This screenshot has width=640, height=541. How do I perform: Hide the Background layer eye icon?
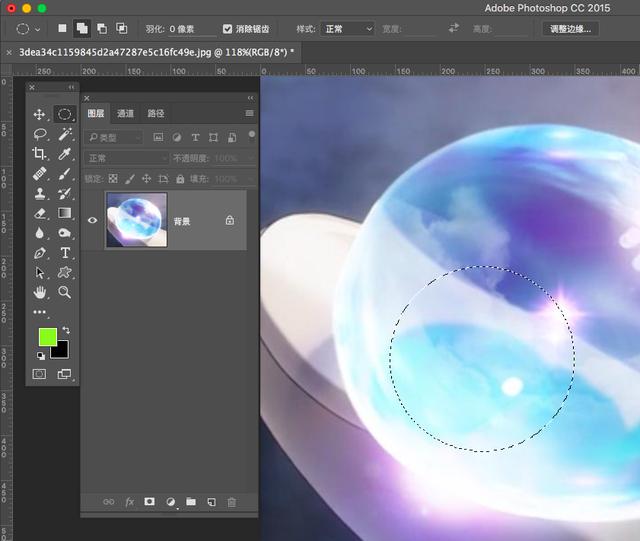pyautogui.click(x=93, y=220)
